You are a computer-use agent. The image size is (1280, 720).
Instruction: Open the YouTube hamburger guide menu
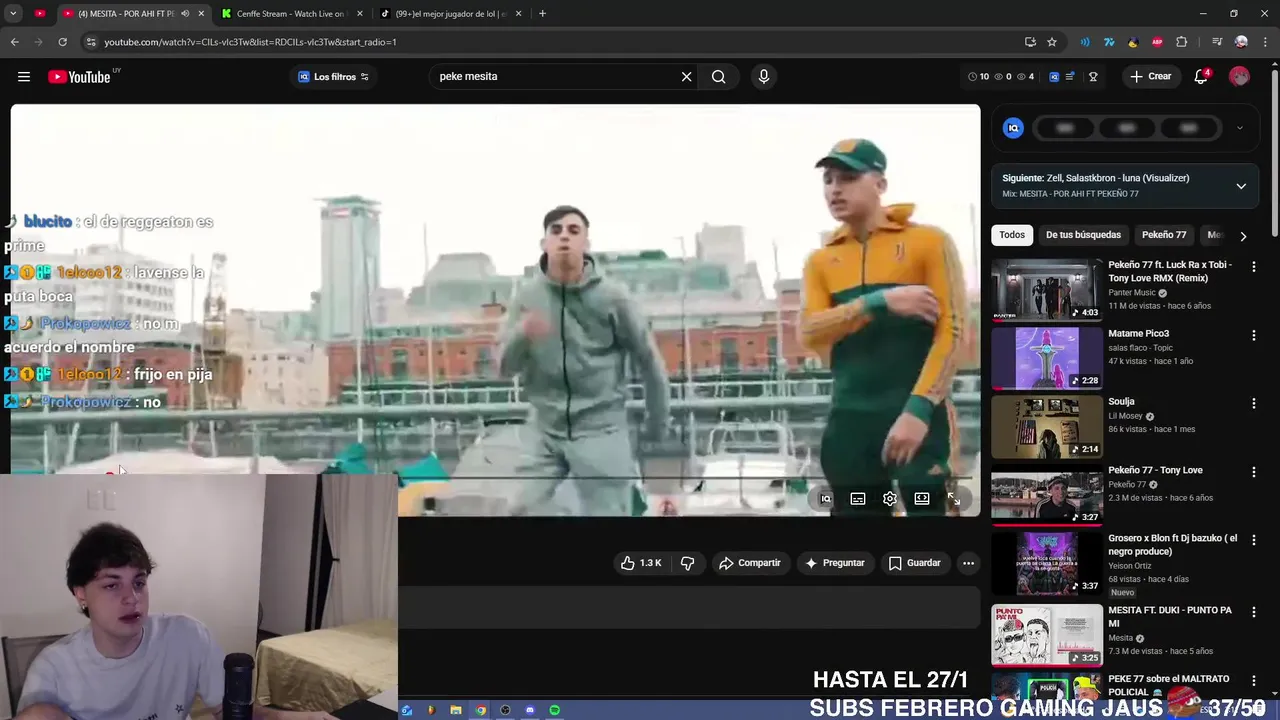(x=24, y=77)
